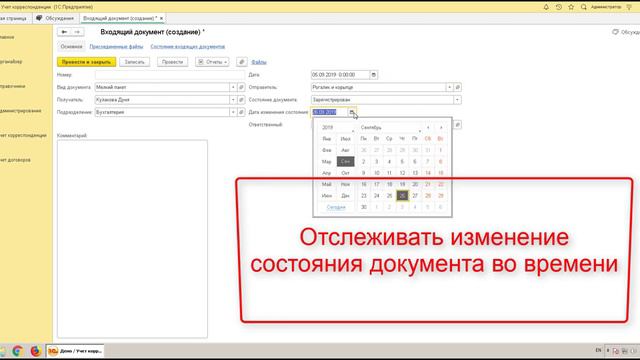Open the Отправитель item with its open icon

[458, 87]
